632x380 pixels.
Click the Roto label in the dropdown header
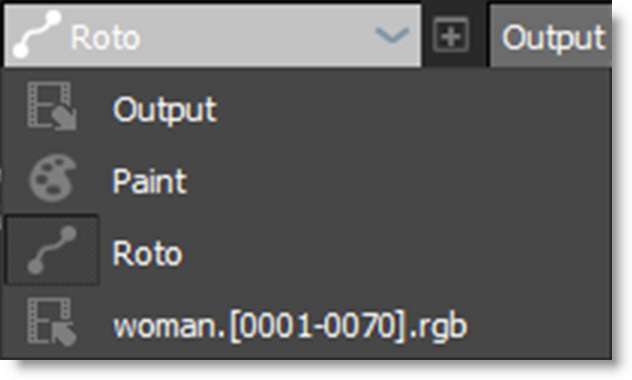tap(106, 38)
